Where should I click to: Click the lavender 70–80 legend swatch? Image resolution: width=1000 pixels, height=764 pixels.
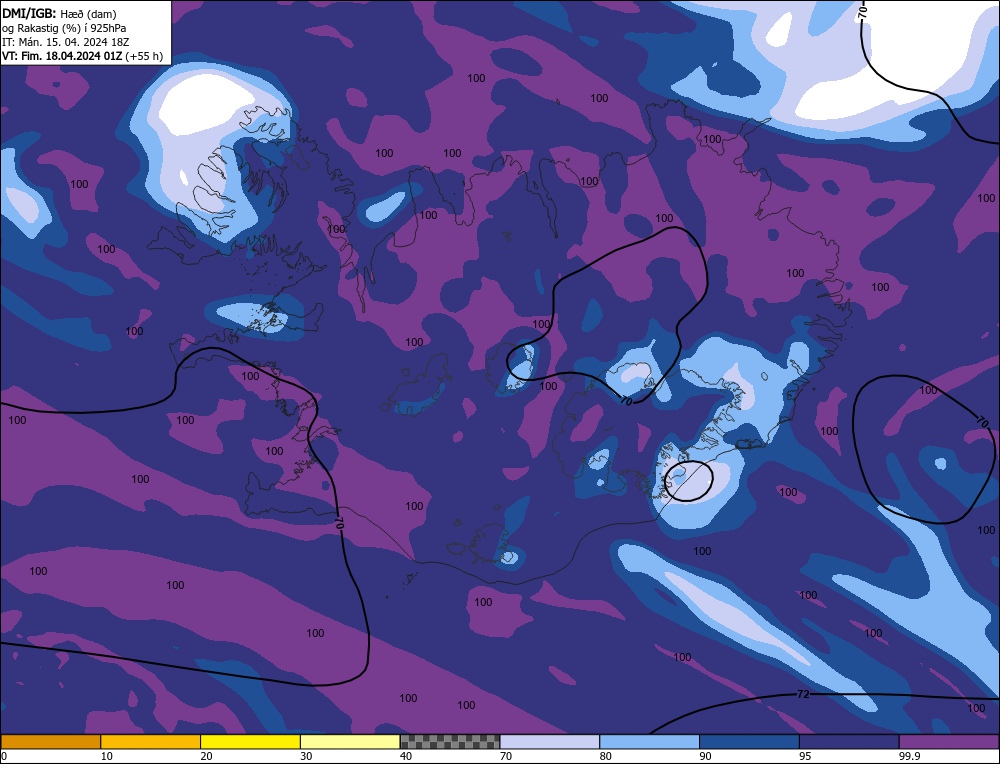[x=550, y=741]
